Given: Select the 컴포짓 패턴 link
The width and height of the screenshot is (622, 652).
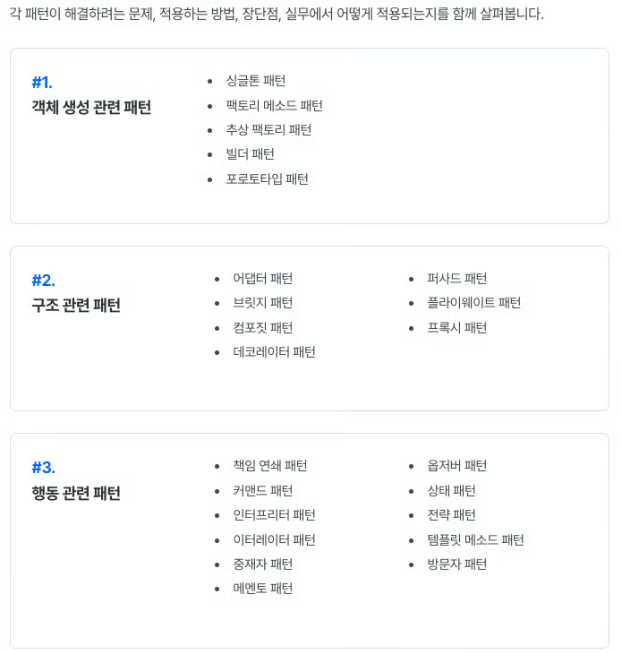Looking at the screenshot, I should point(262,327).
